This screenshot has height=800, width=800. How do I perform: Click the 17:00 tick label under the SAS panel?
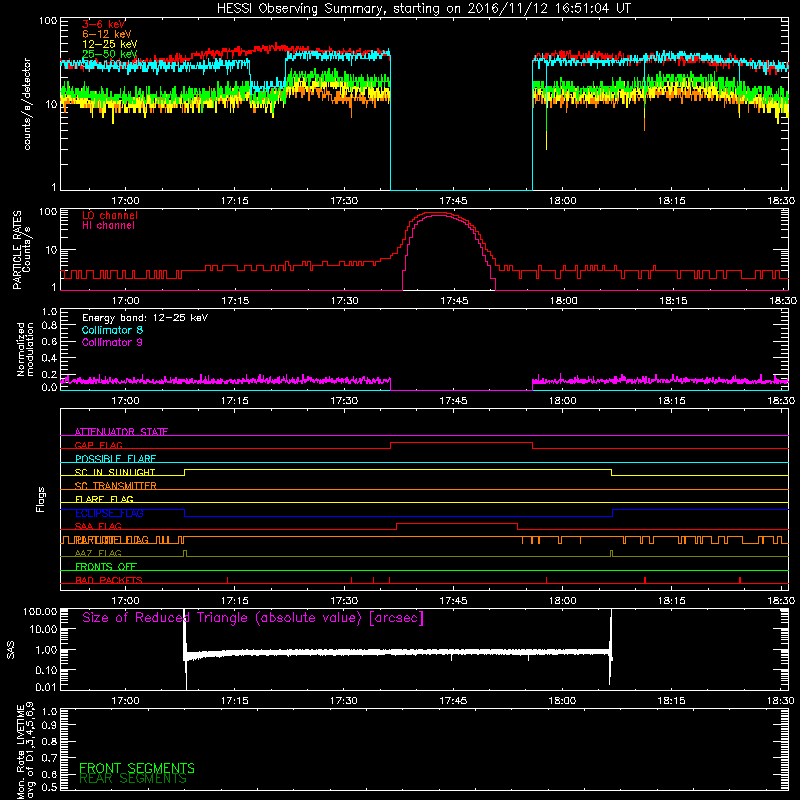click(126, 701)
